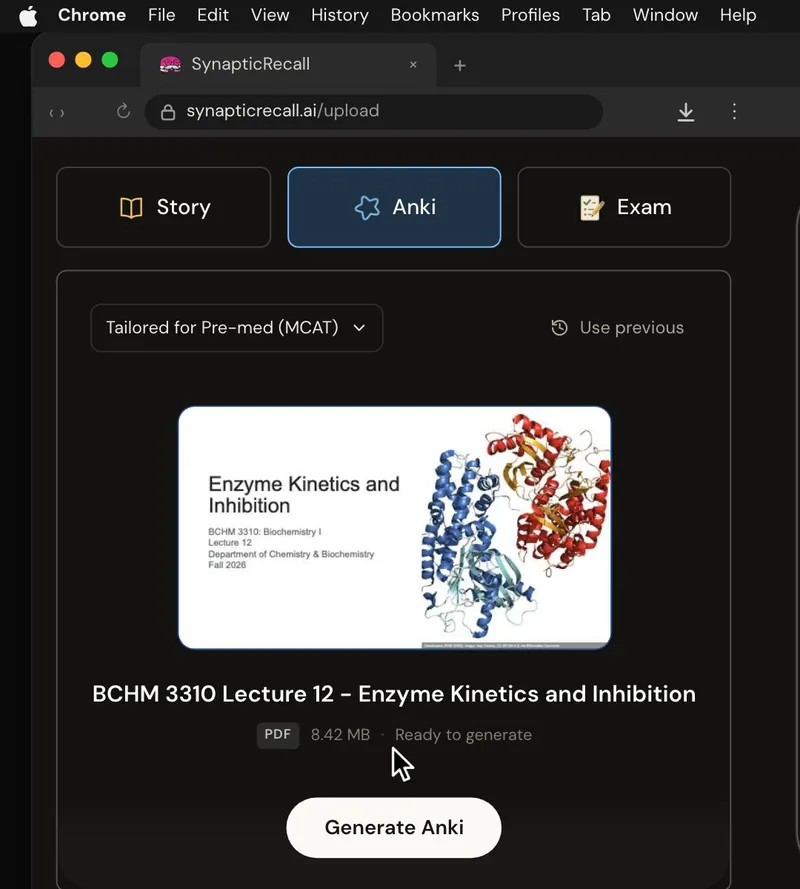Open the Window menu
Viewport: 800px width, 889px height.
pyautogui.click(x=665, y=15)
